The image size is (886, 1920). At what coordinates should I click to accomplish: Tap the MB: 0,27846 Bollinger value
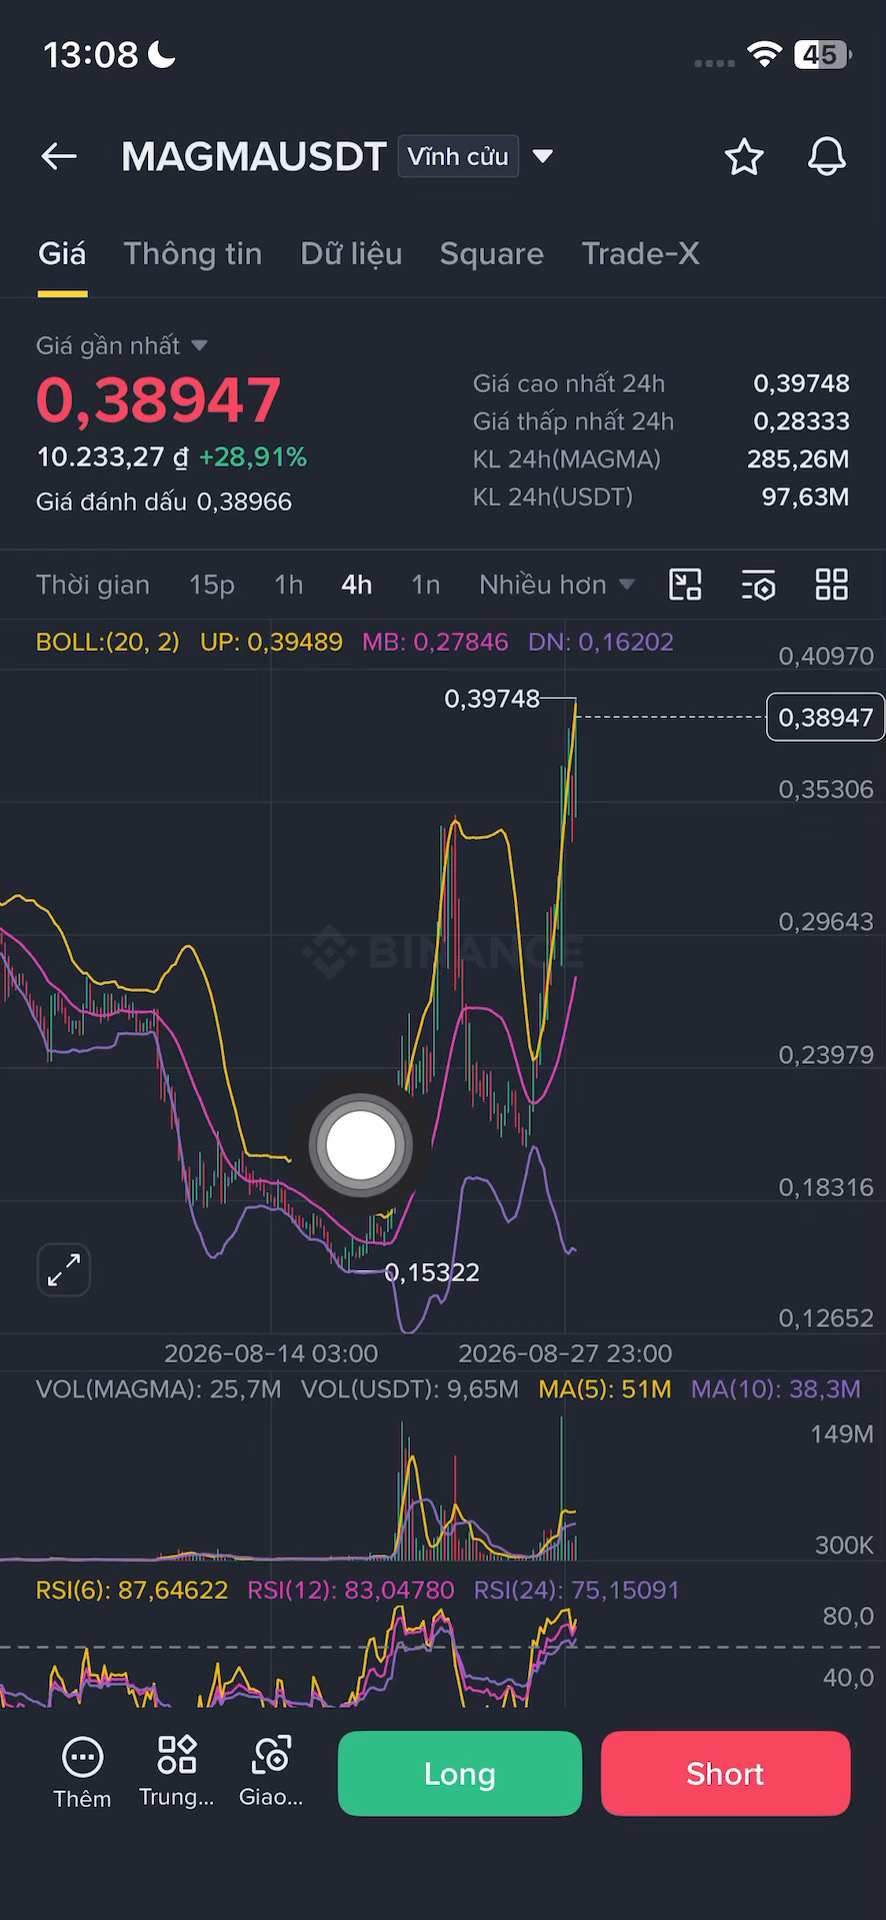[x=435, y=641]
